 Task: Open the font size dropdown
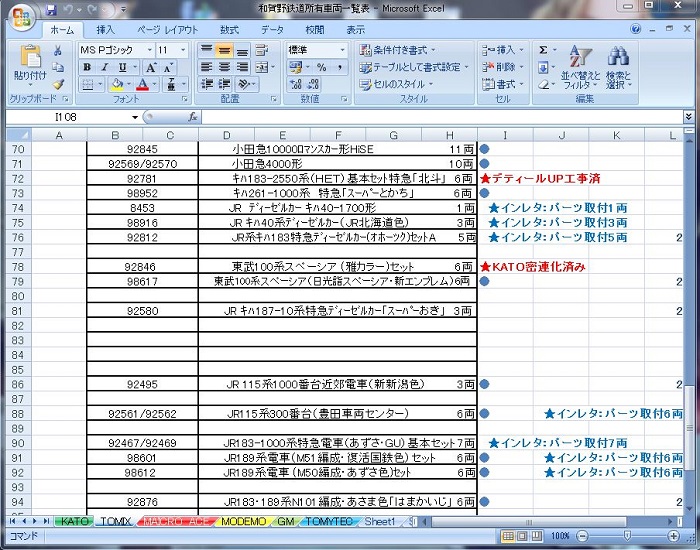tap(183, 50)
